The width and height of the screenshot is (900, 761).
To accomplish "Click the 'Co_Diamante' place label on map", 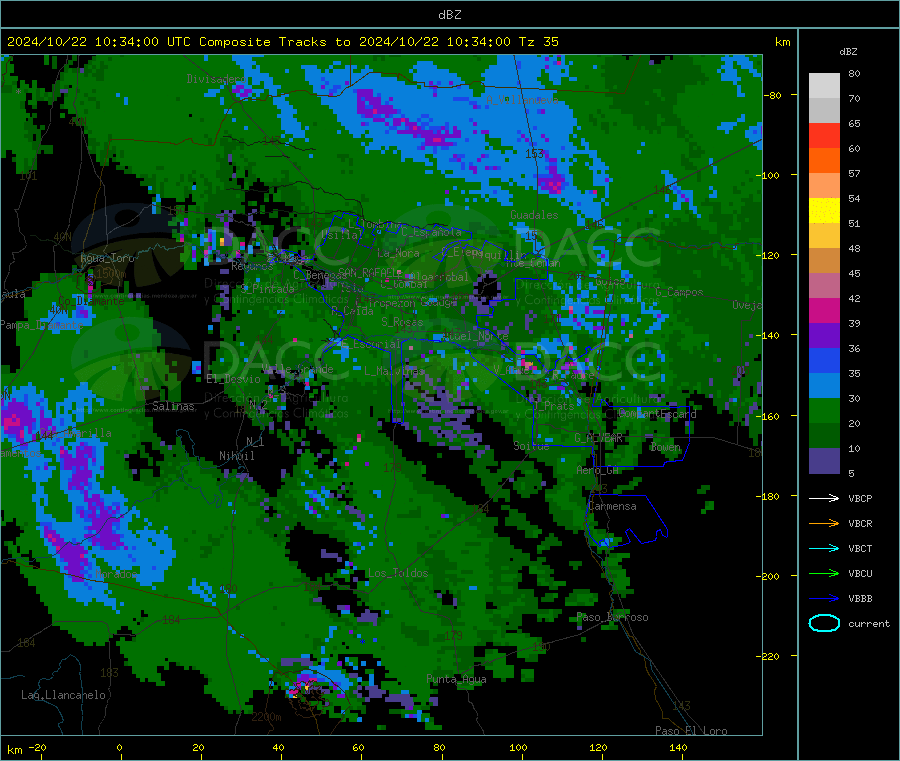I will (x=91, y=301).
